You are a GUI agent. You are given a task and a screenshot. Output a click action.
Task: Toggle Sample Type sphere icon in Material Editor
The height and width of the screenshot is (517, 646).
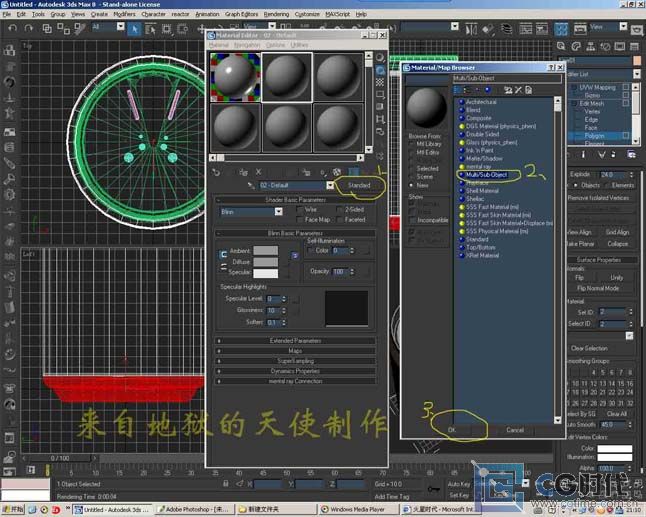[380, 58]
